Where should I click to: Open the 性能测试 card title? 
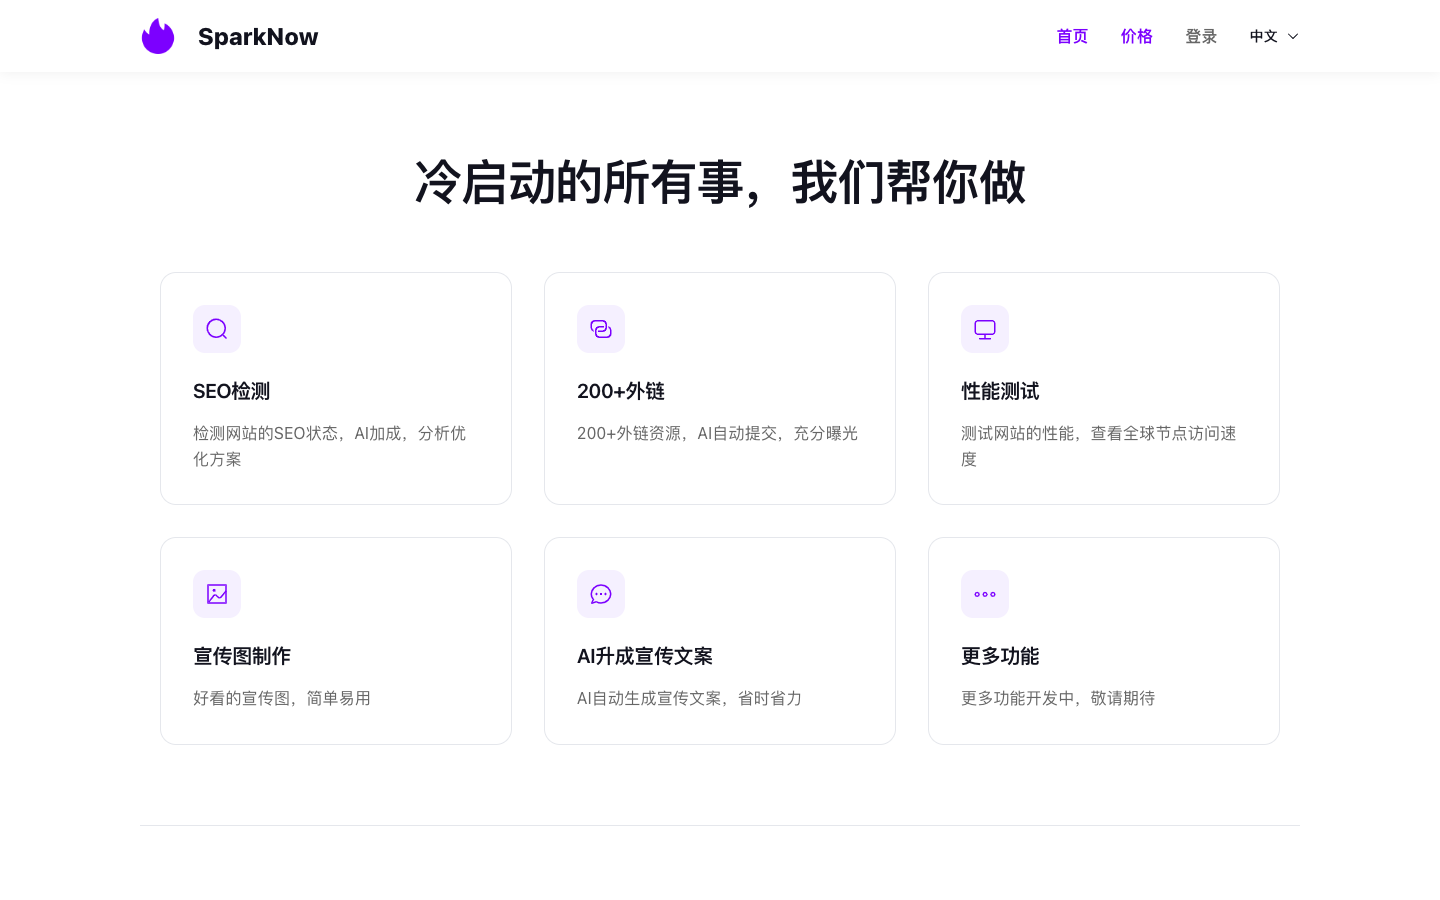tap(1000, 391)
